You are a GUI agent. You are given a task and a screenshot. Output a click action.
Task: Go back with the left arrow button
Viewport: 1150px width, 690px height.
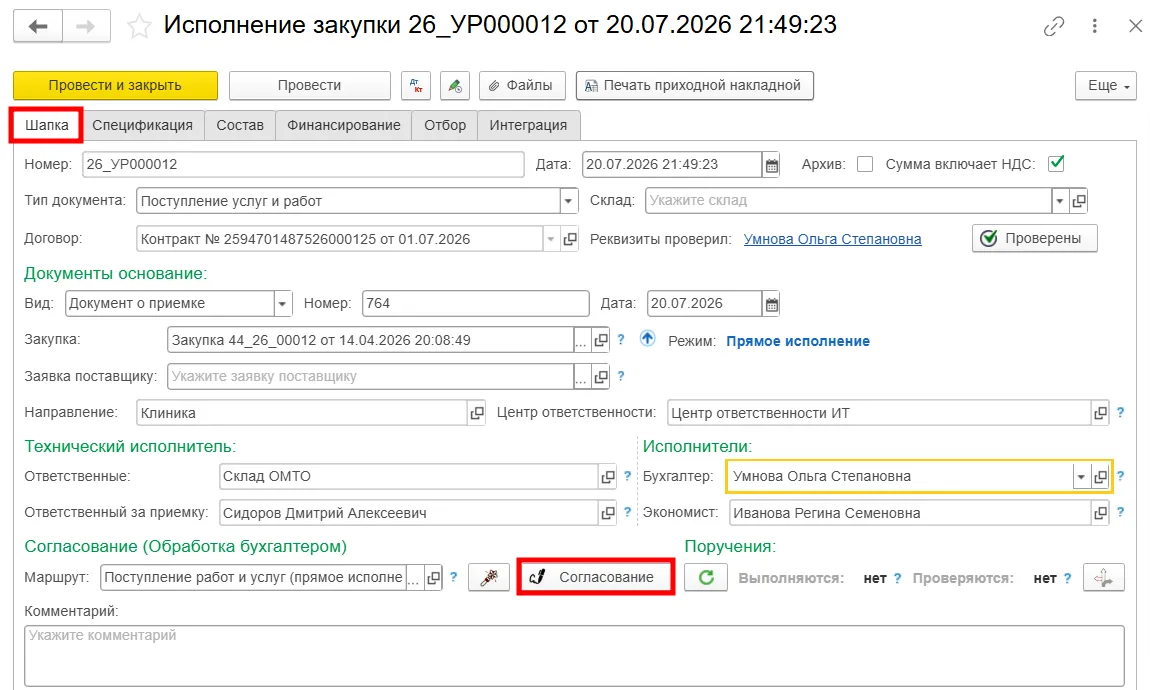click(x=38, y=26)
